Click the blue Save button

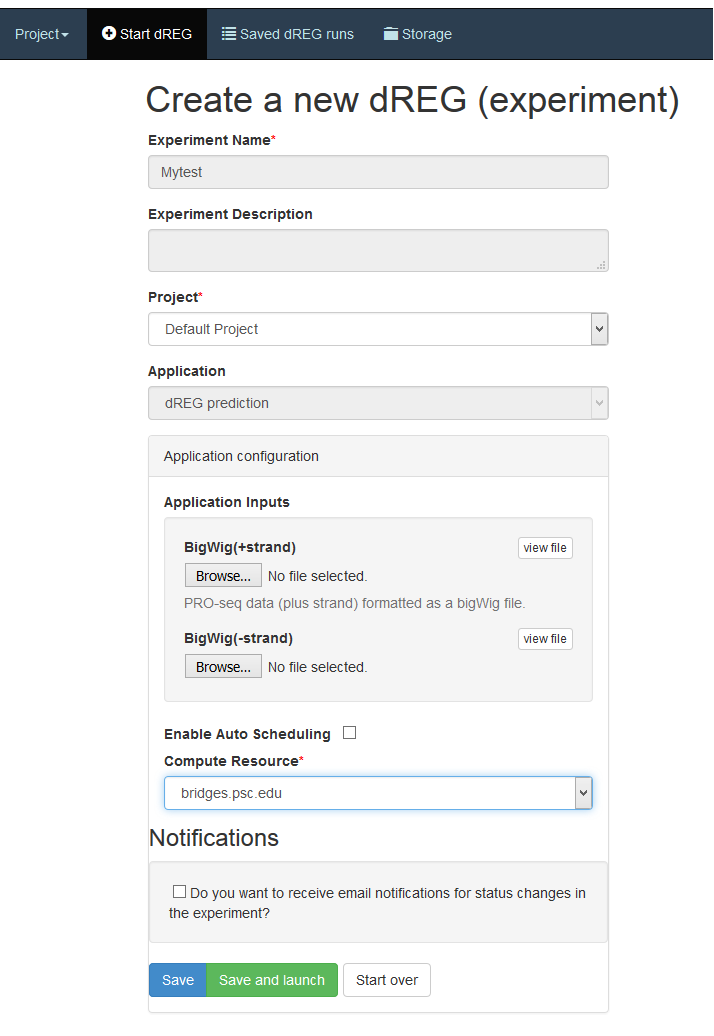coord(178,980)
